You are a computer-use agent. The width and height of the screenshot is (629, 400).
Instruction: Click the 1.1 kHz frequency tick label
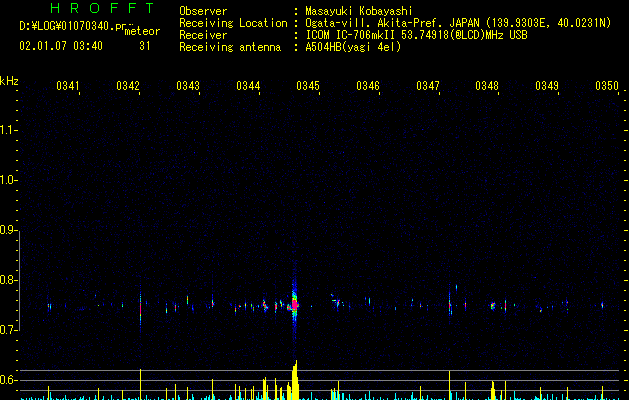[x=8, y=130]
